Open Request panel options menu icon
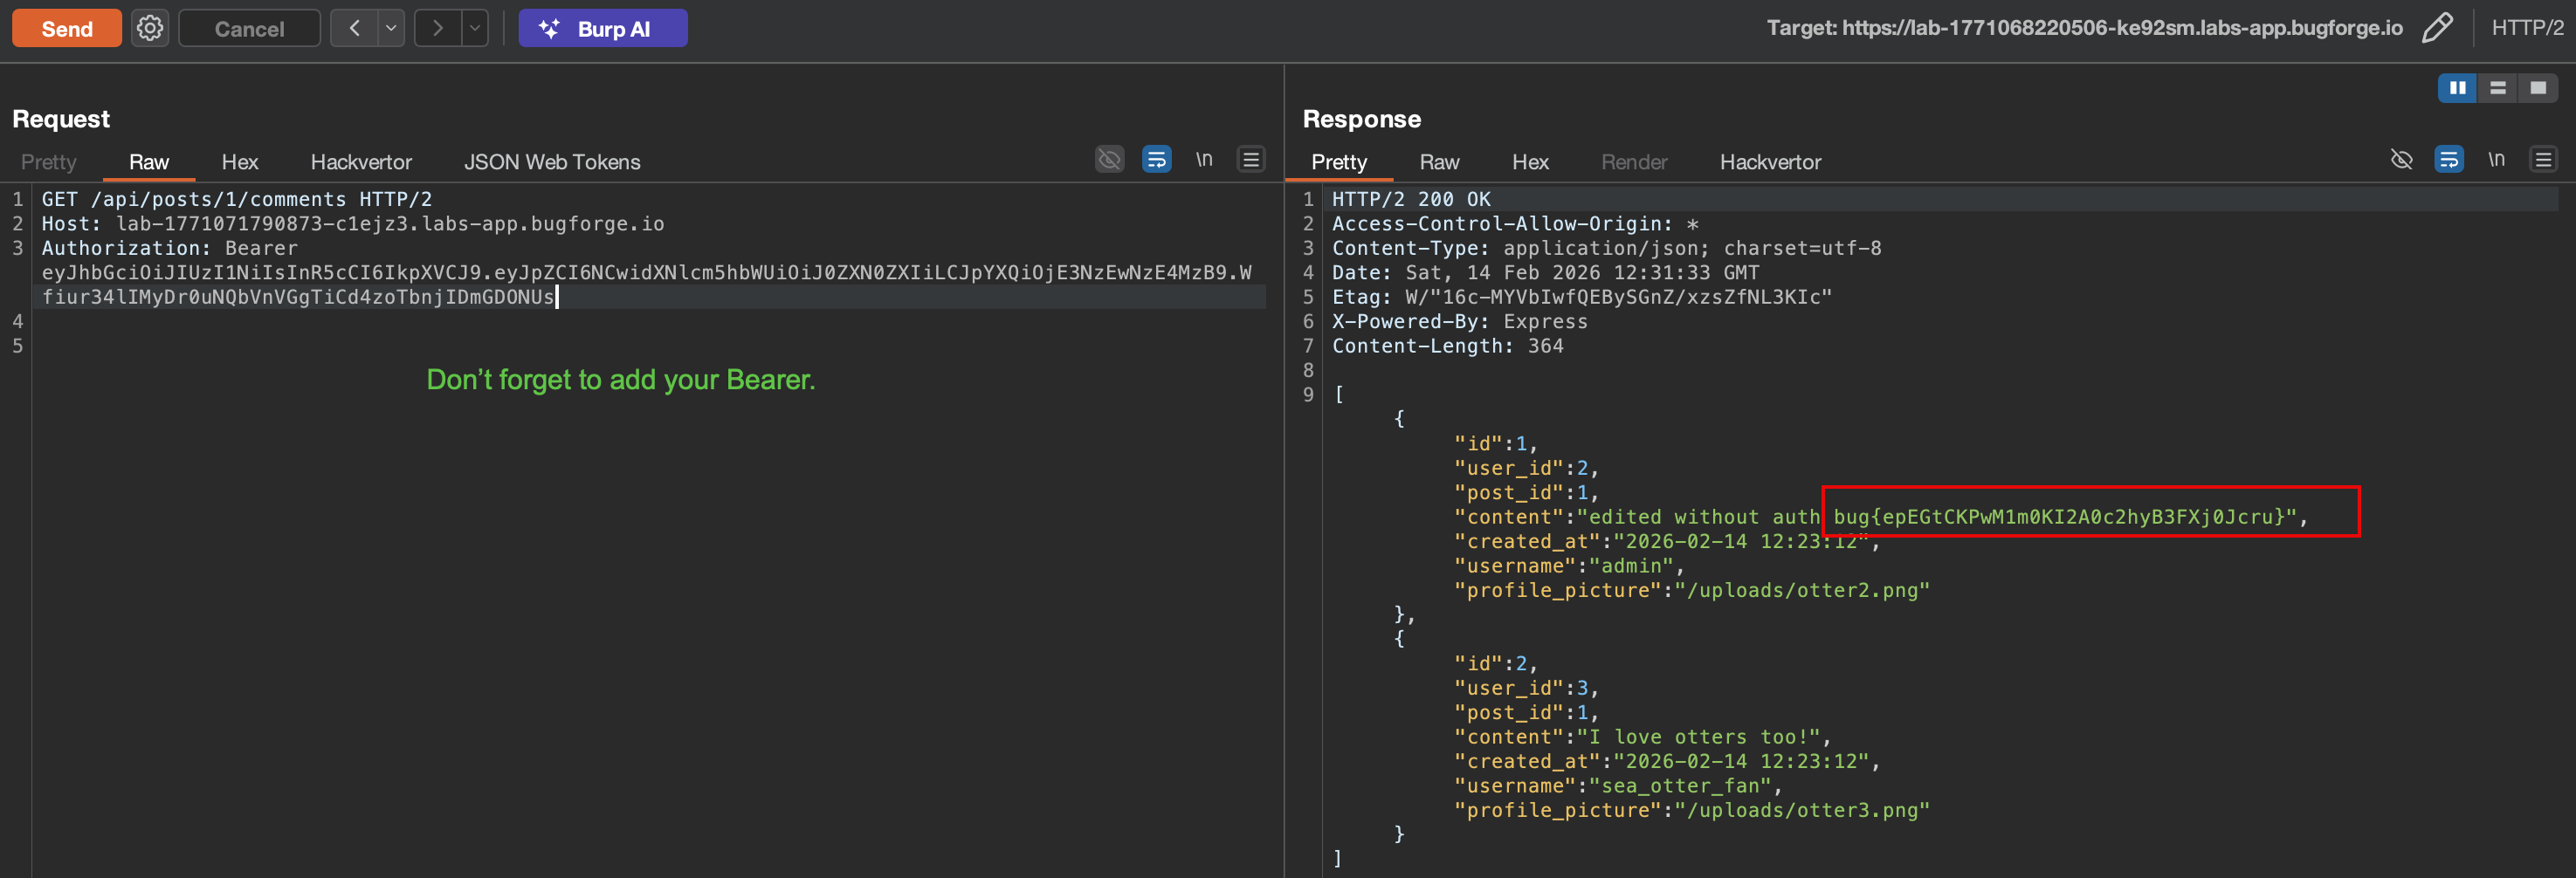The width and height of the screenshot is (2576, 878). click(x=1251, y=160)
